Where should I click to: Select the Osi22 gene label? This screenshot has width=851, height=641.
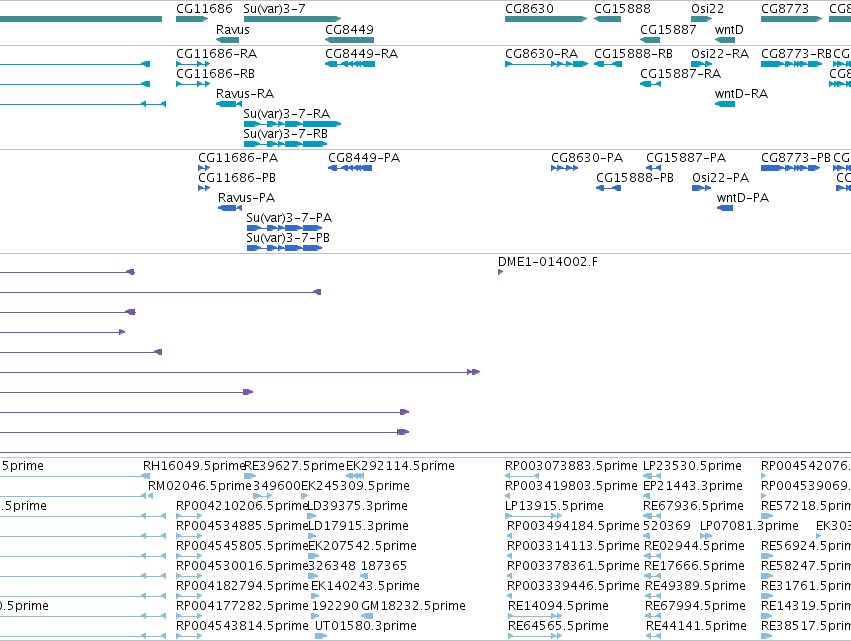tap(707, 9)
